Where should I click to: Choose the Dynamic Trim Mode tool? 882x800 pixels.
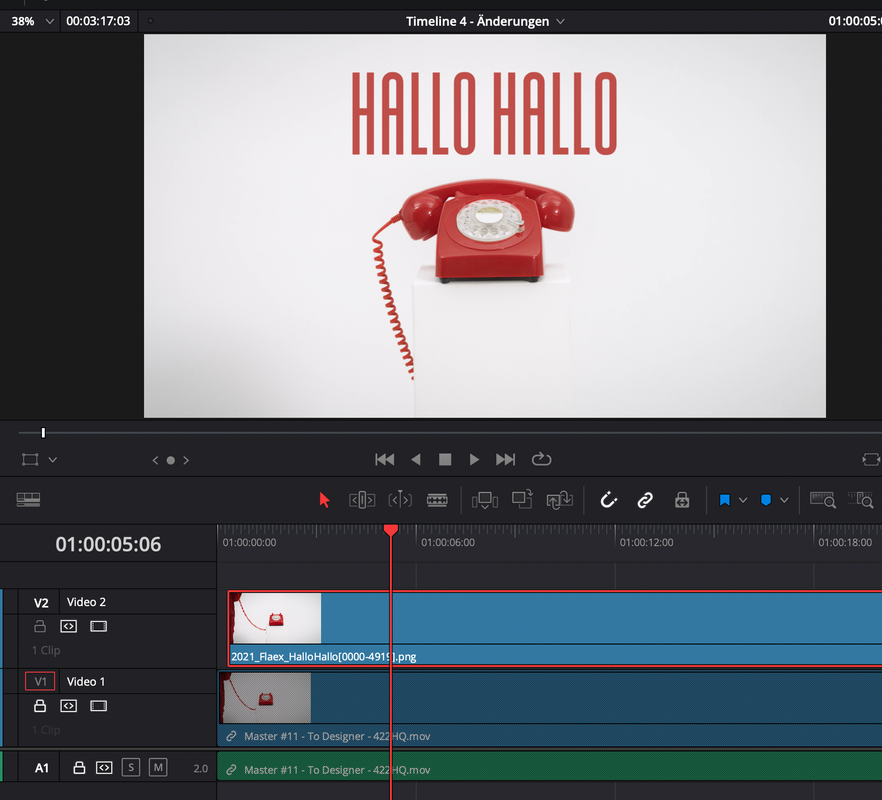pyautogui.click(x=400, y=500)
